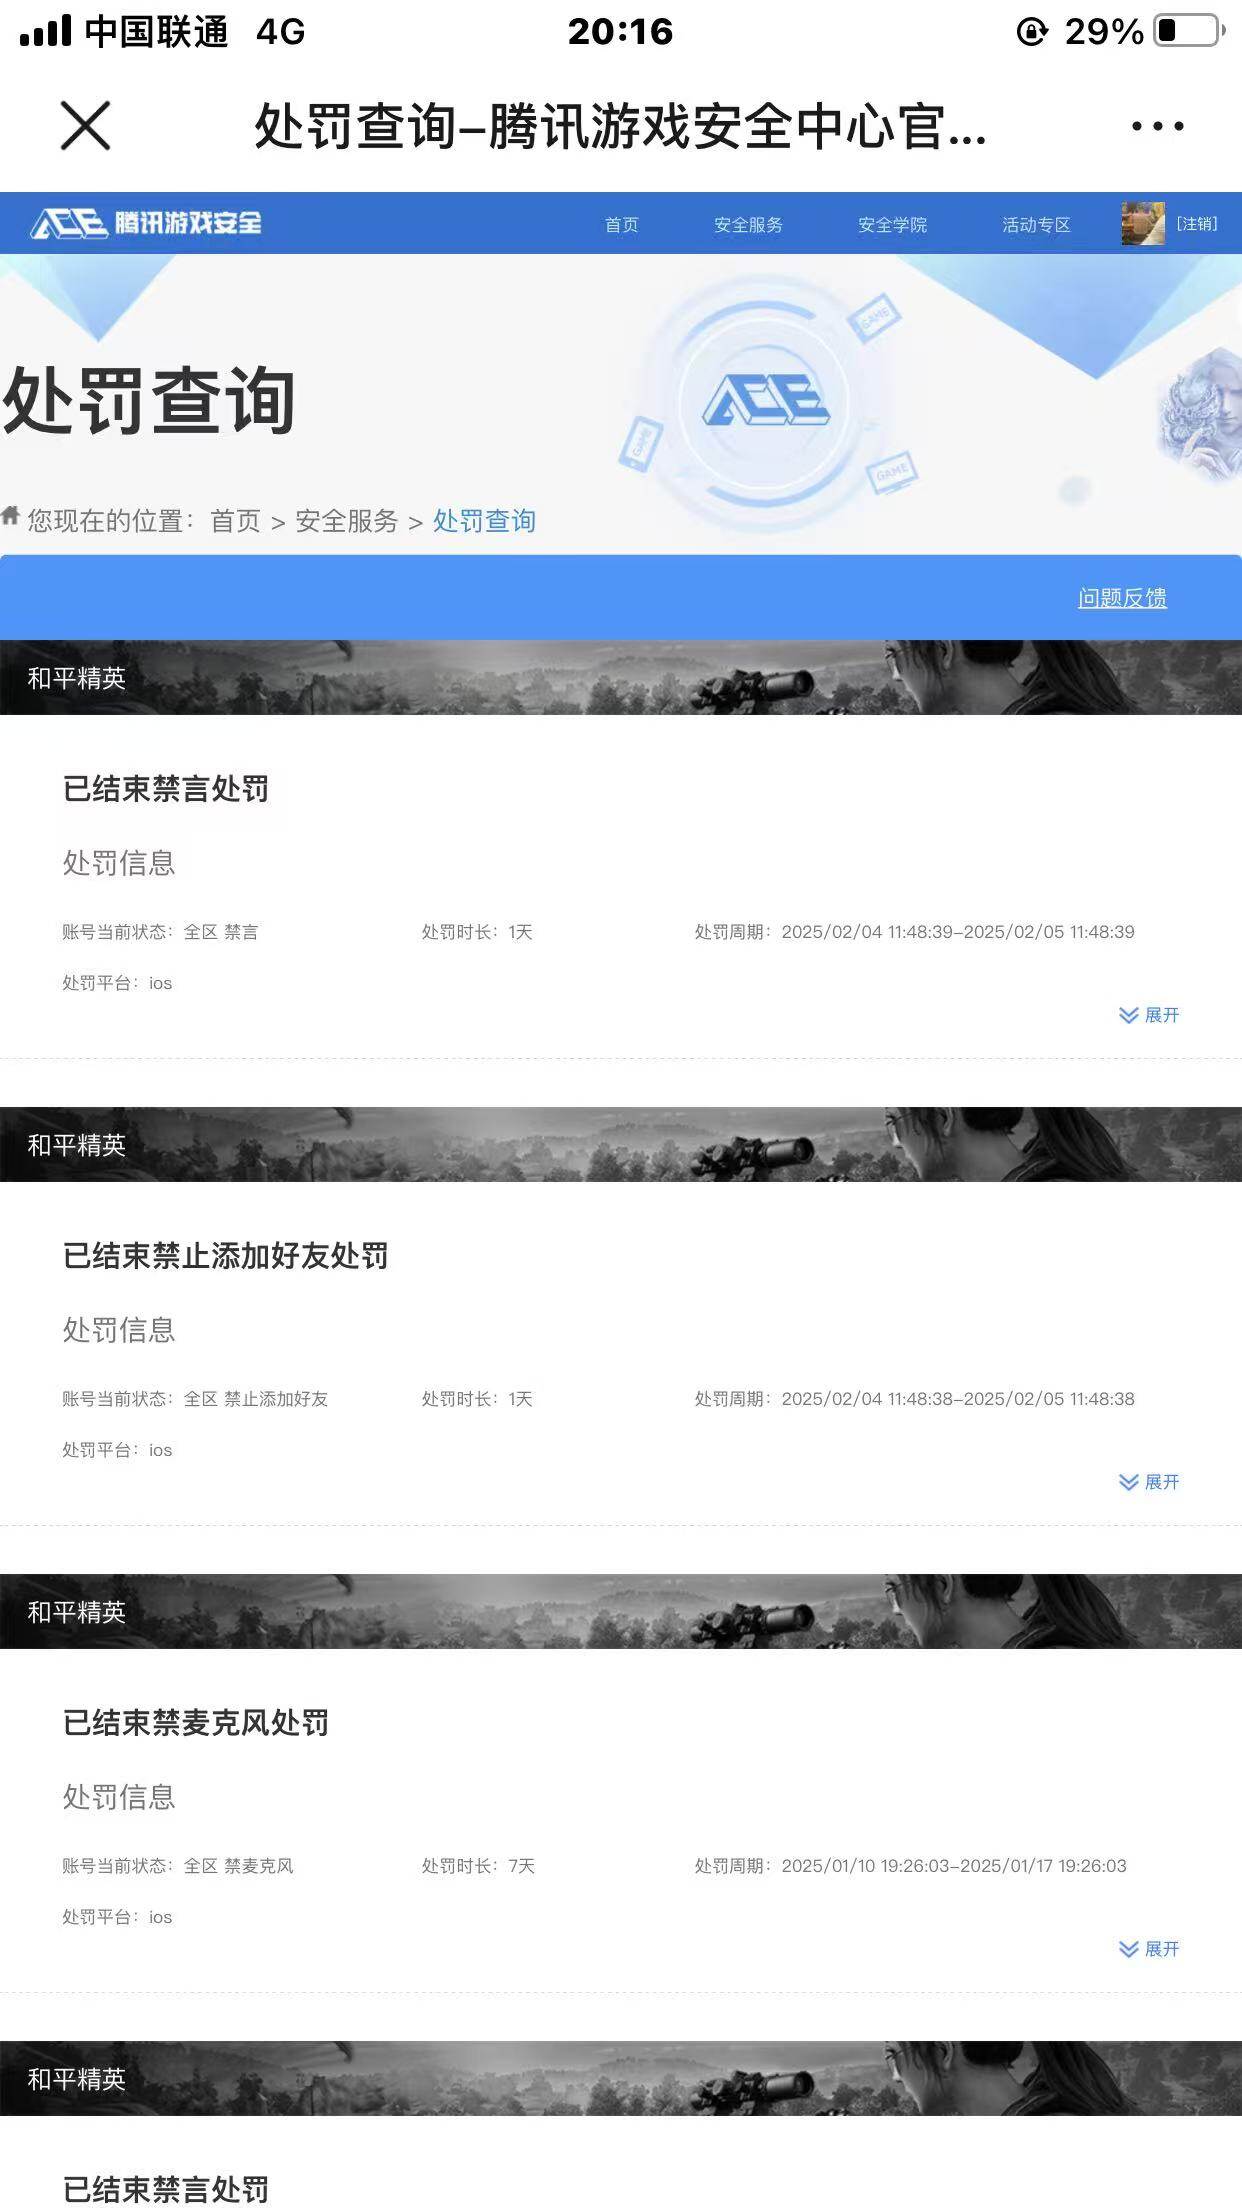Select 账号当前状态：全区 禁止添加好友 text

(x=195, y=1399)
